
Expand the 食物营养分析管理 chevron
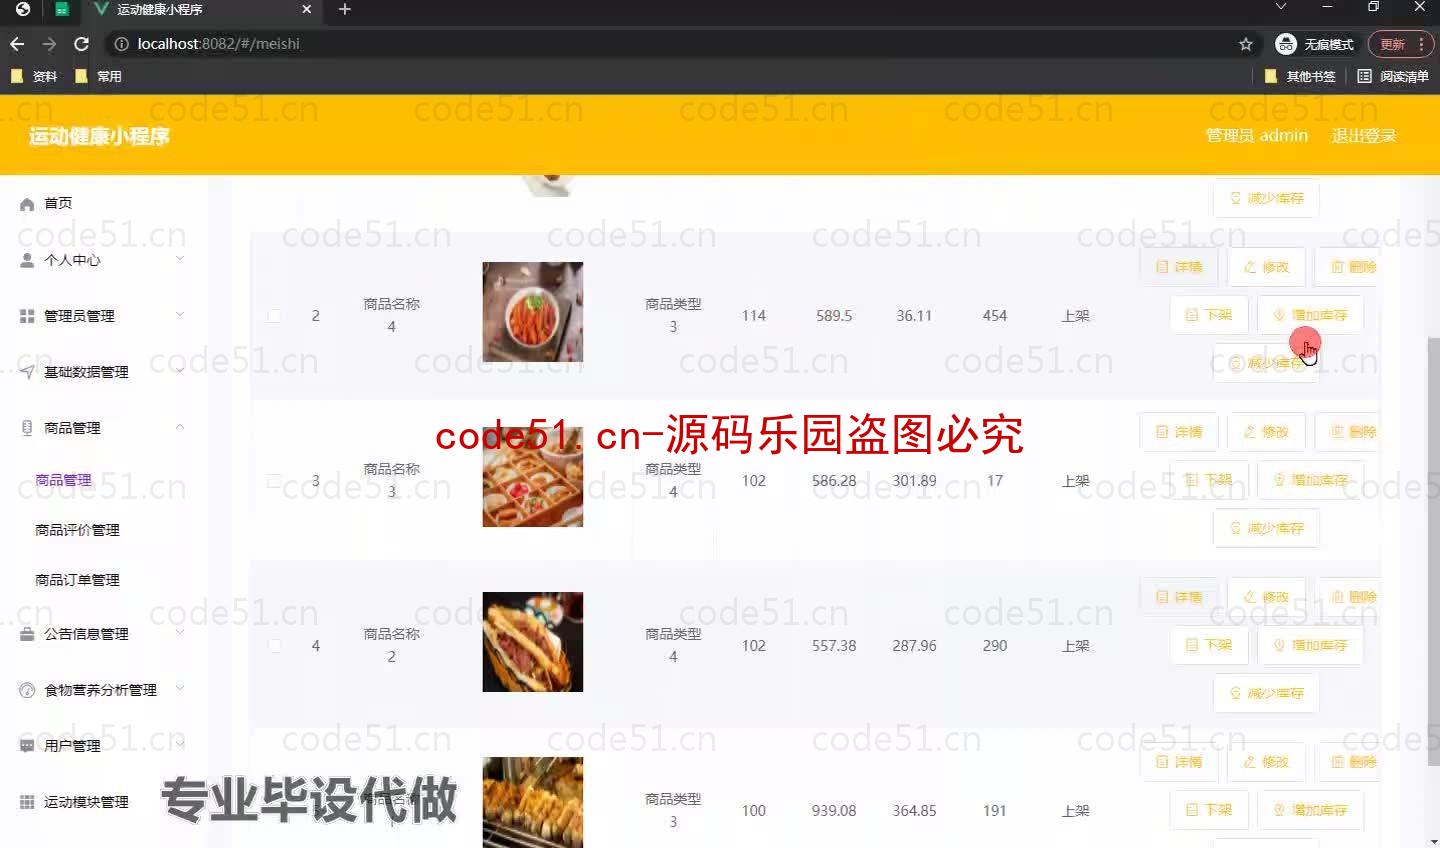(180, 689)
